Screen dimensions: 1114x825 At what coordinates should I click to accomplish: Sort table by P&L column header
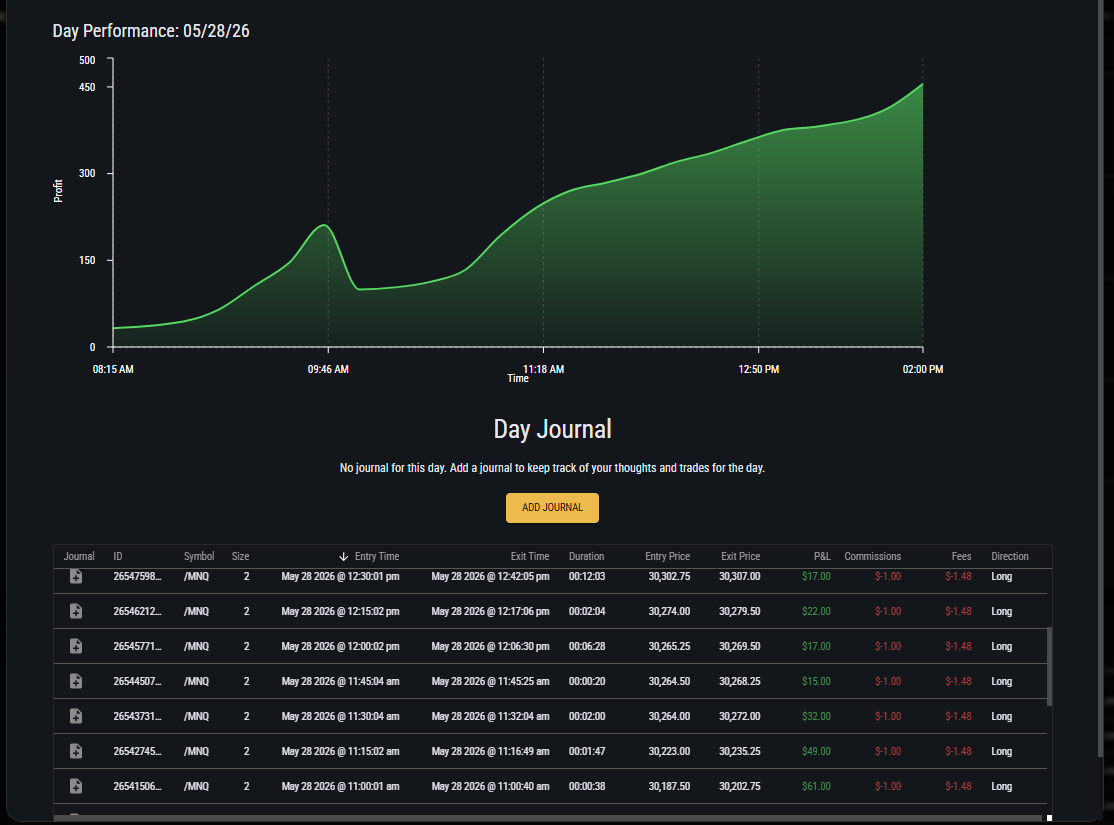click(822, 556)
